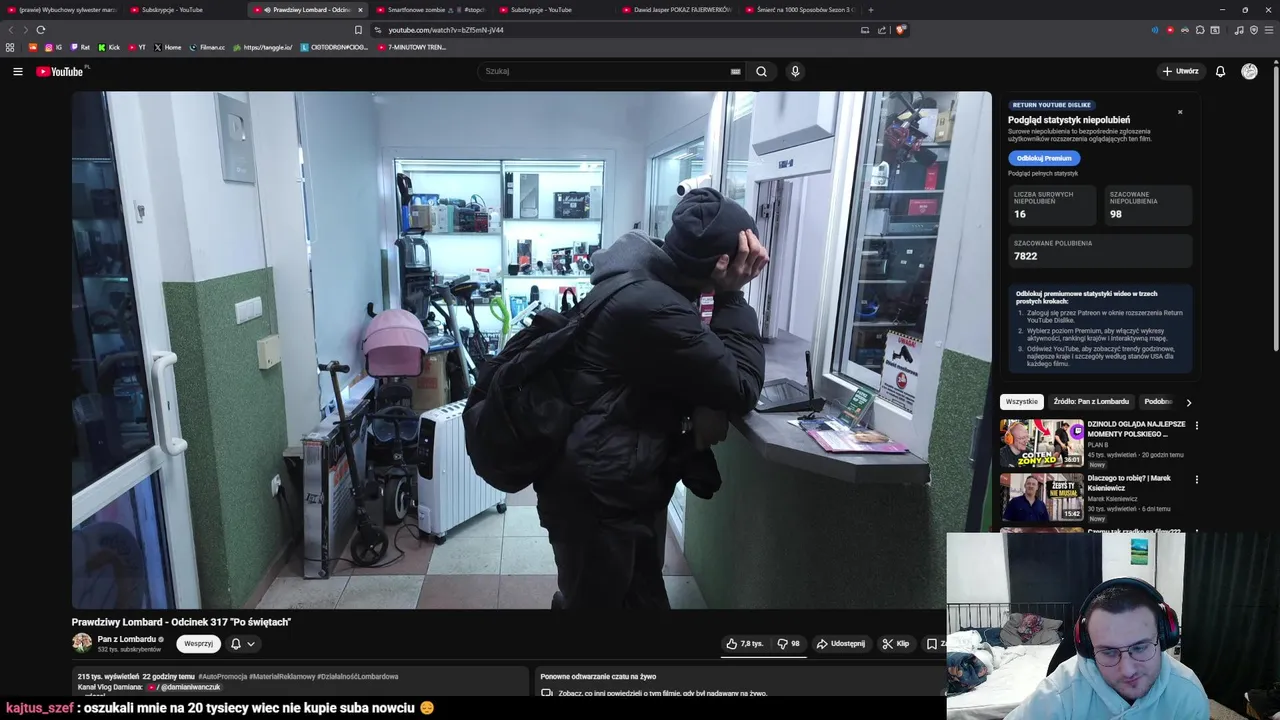1280x720 pixels.
Task: Close the Return YouTube Dislike panel
Action: click(1180, 112)
